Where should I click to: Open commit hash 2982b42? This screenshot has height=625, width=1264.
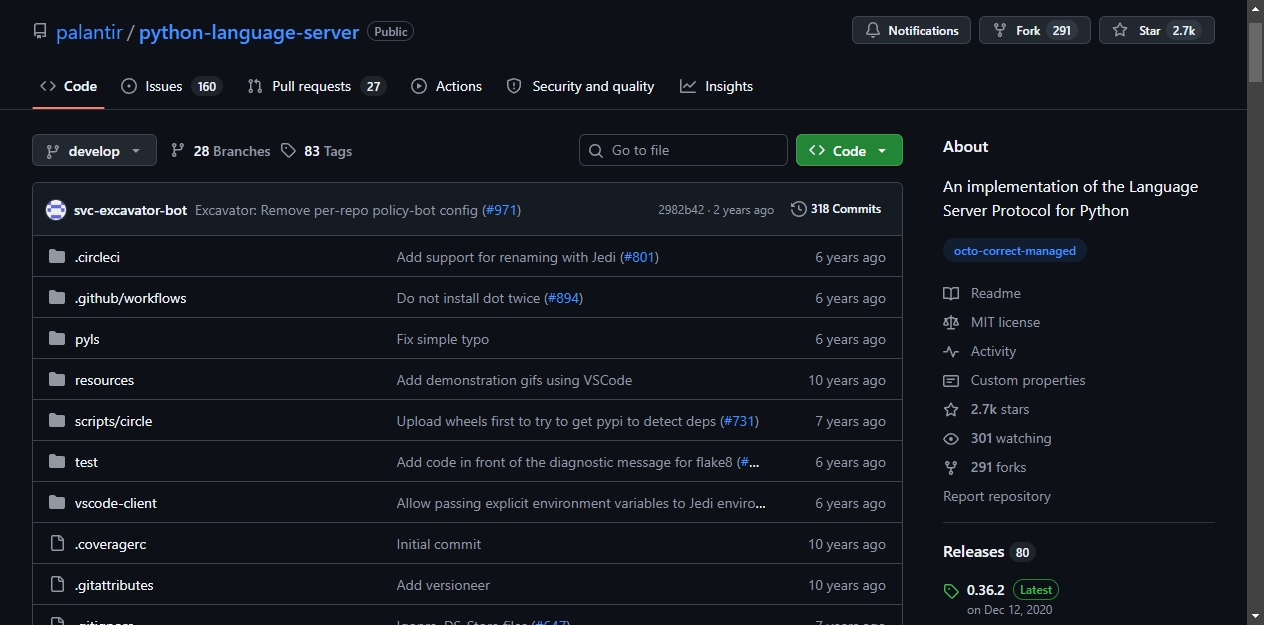pyautogui.click(x=681, y=210)
